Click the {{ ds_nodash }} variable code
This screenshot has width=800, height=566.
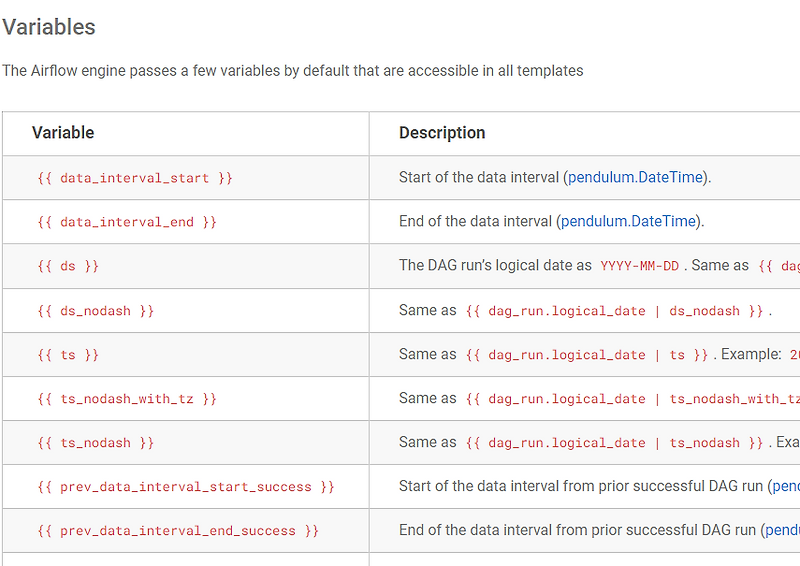pyautogui.click(x=96, y=311)
